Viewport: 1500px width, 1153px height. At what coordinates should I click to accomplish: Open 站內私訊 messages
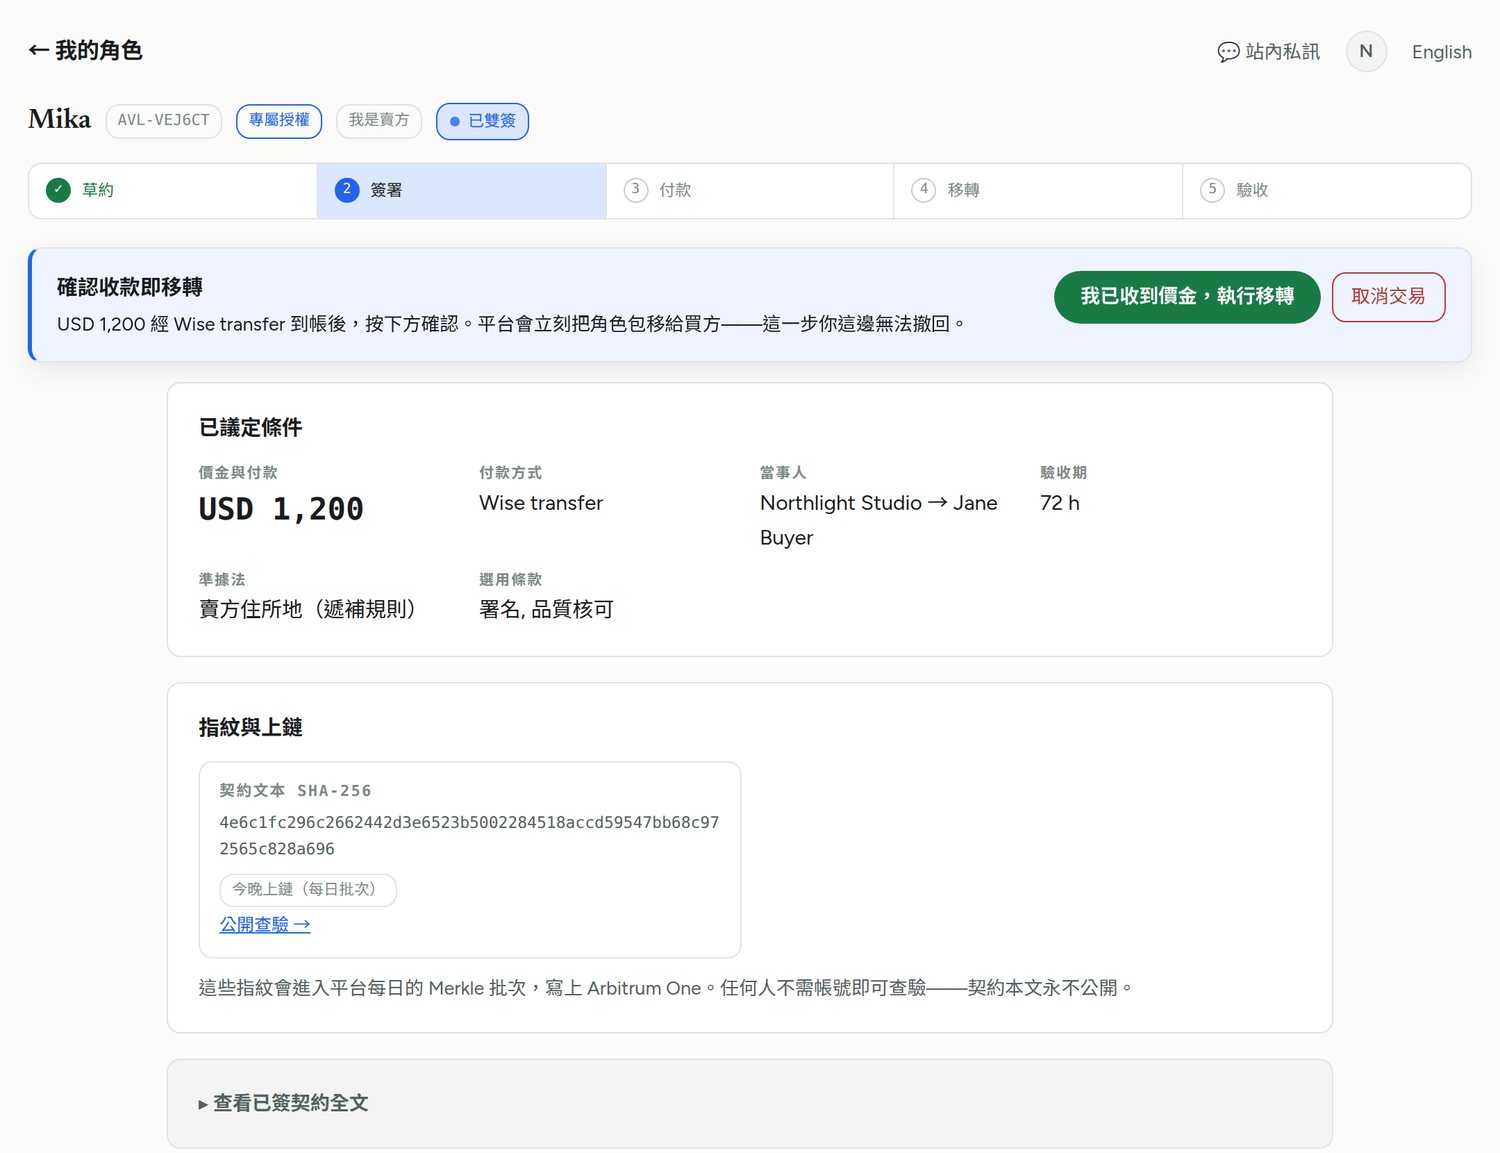pos(1268,52)
